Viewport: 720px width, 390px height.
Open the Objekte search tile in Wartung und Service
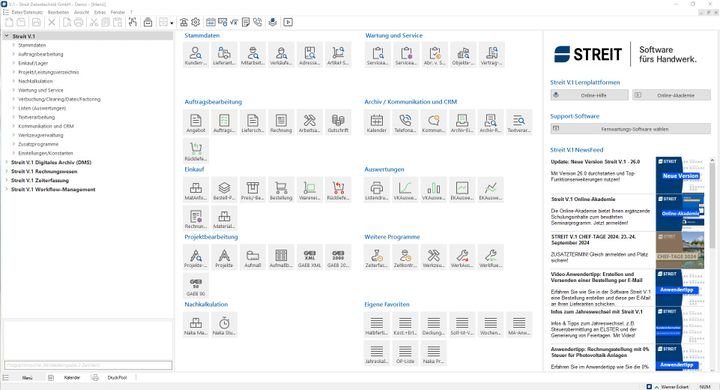coord(463,55)
